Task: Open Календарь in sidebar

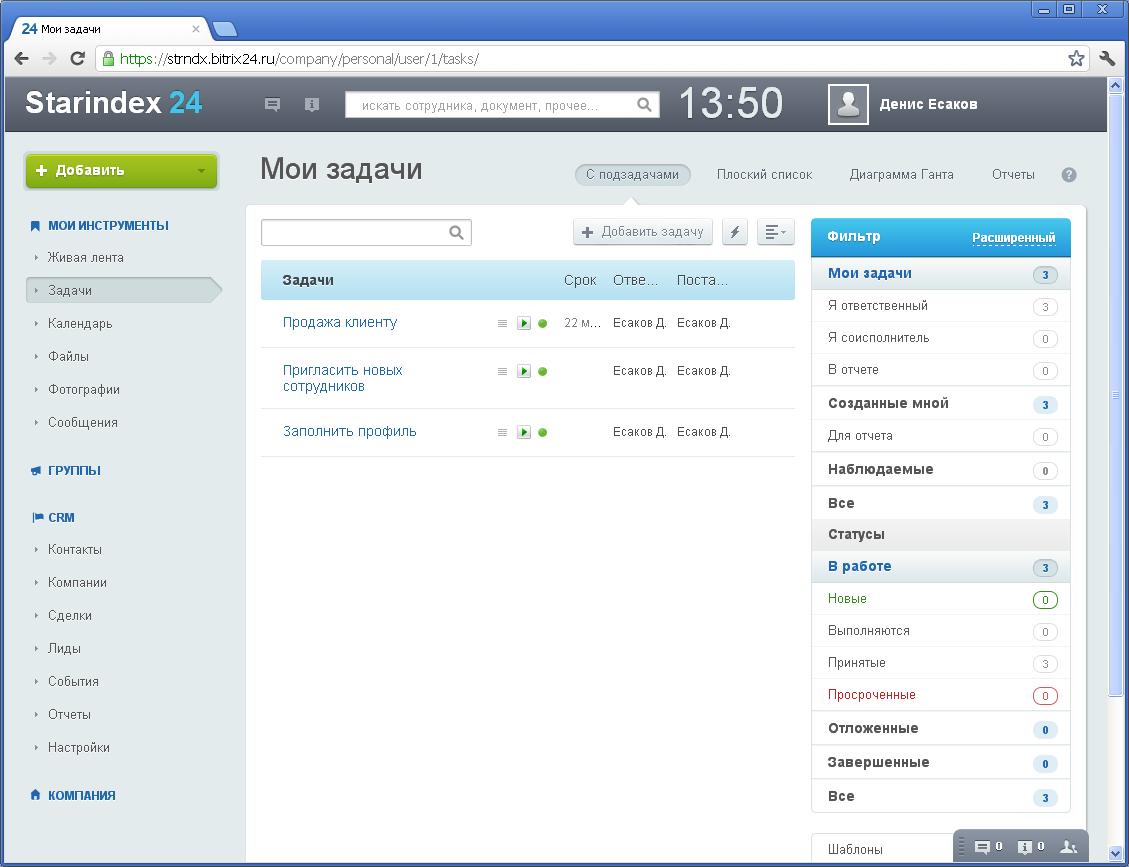Action: [x=80, y=323]
